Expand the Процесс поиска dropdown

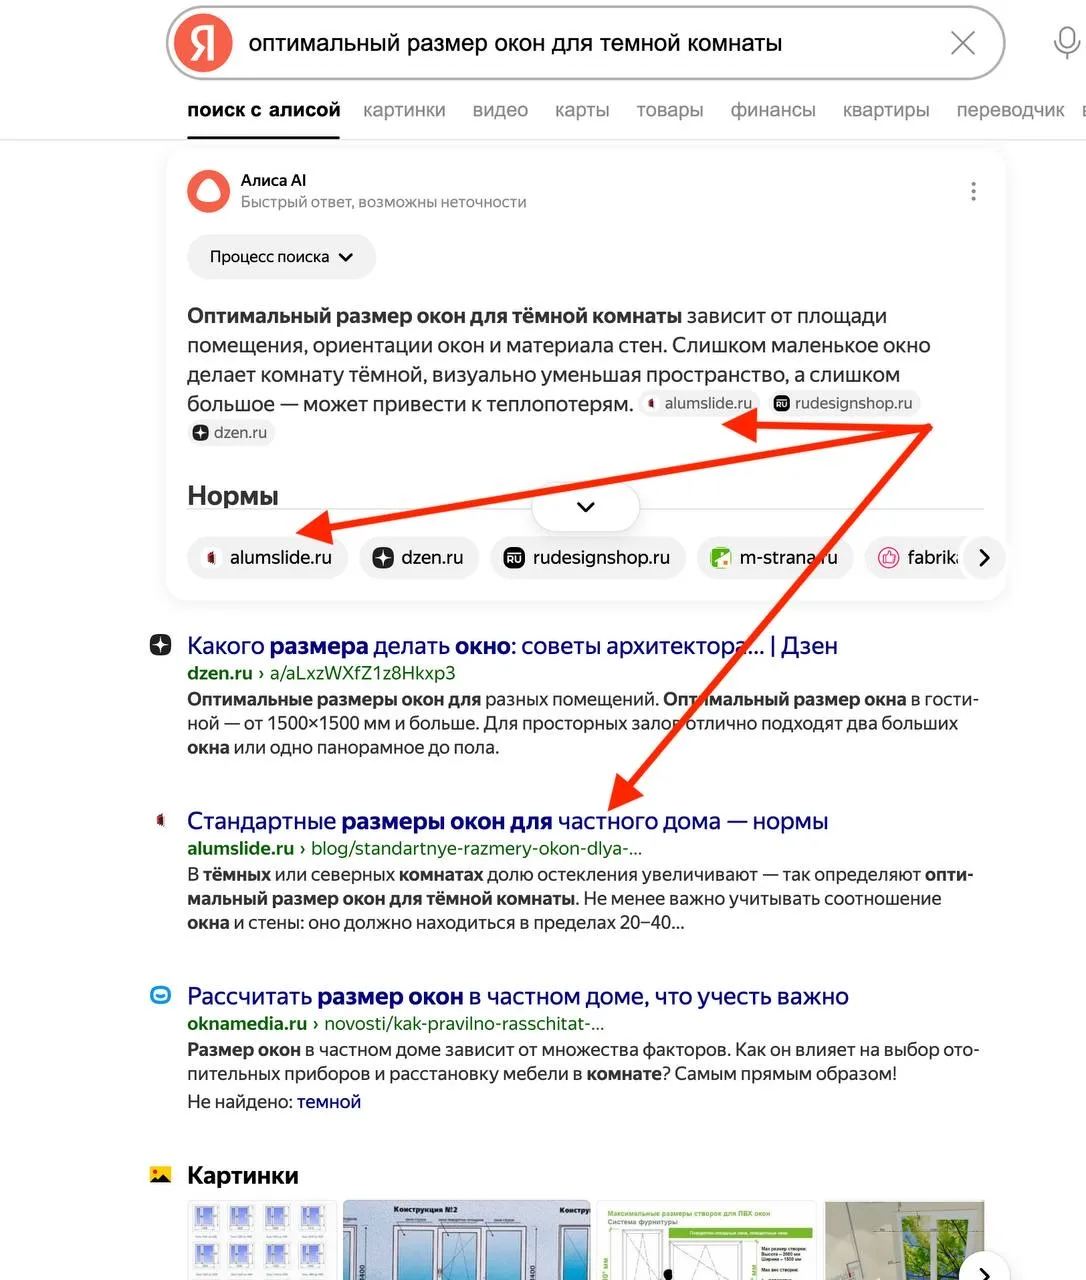(x=281, y=257)
